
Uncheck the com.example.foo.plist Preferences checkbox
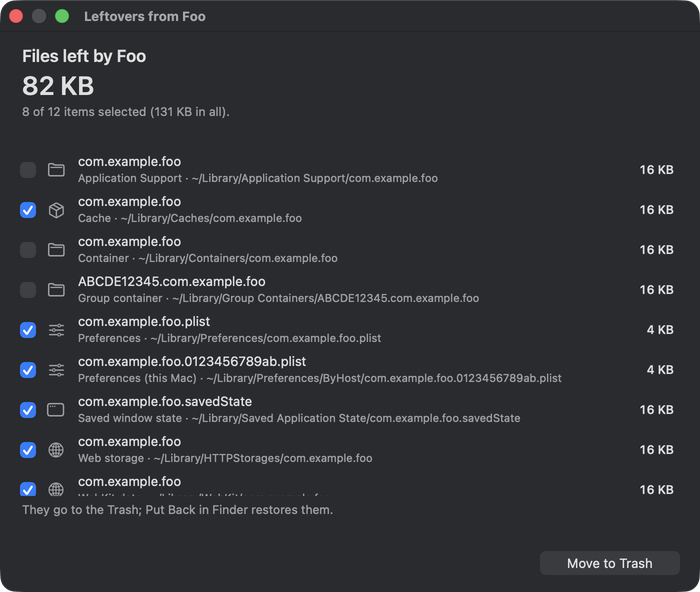[28, 330]
